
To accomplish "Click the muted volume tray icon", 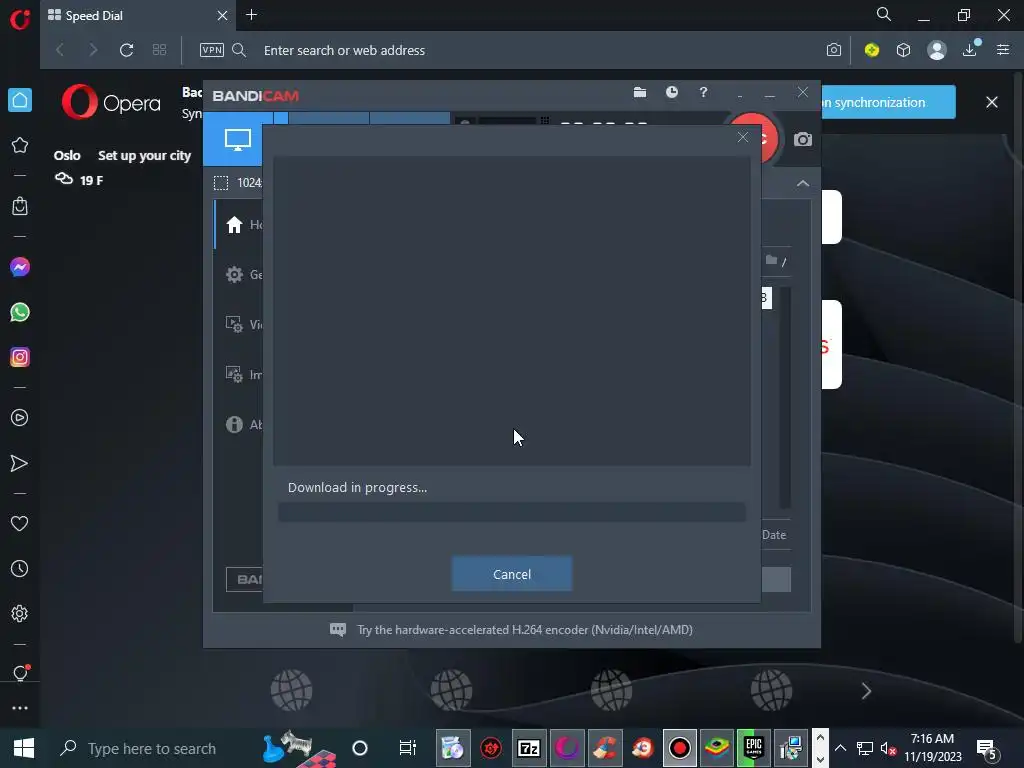I will pyautogui.click(x=888, y=748).
